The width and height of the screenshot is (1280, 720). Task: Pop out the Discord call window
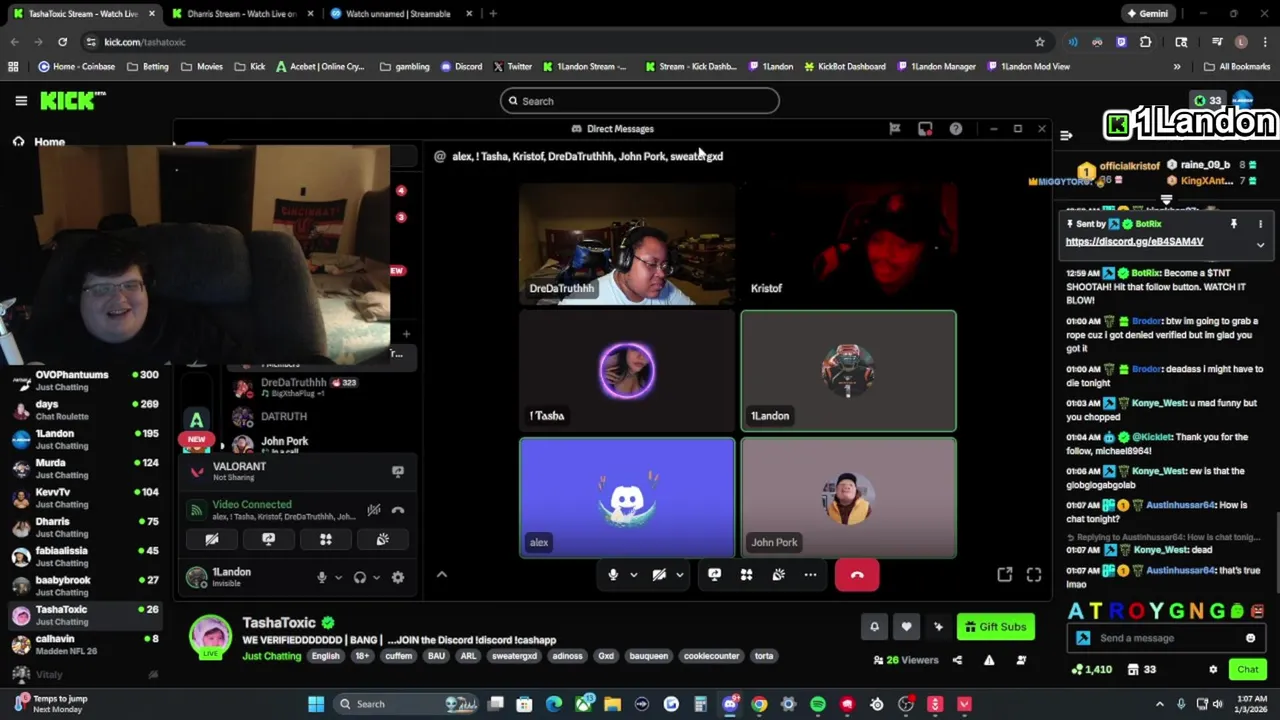1005,574
